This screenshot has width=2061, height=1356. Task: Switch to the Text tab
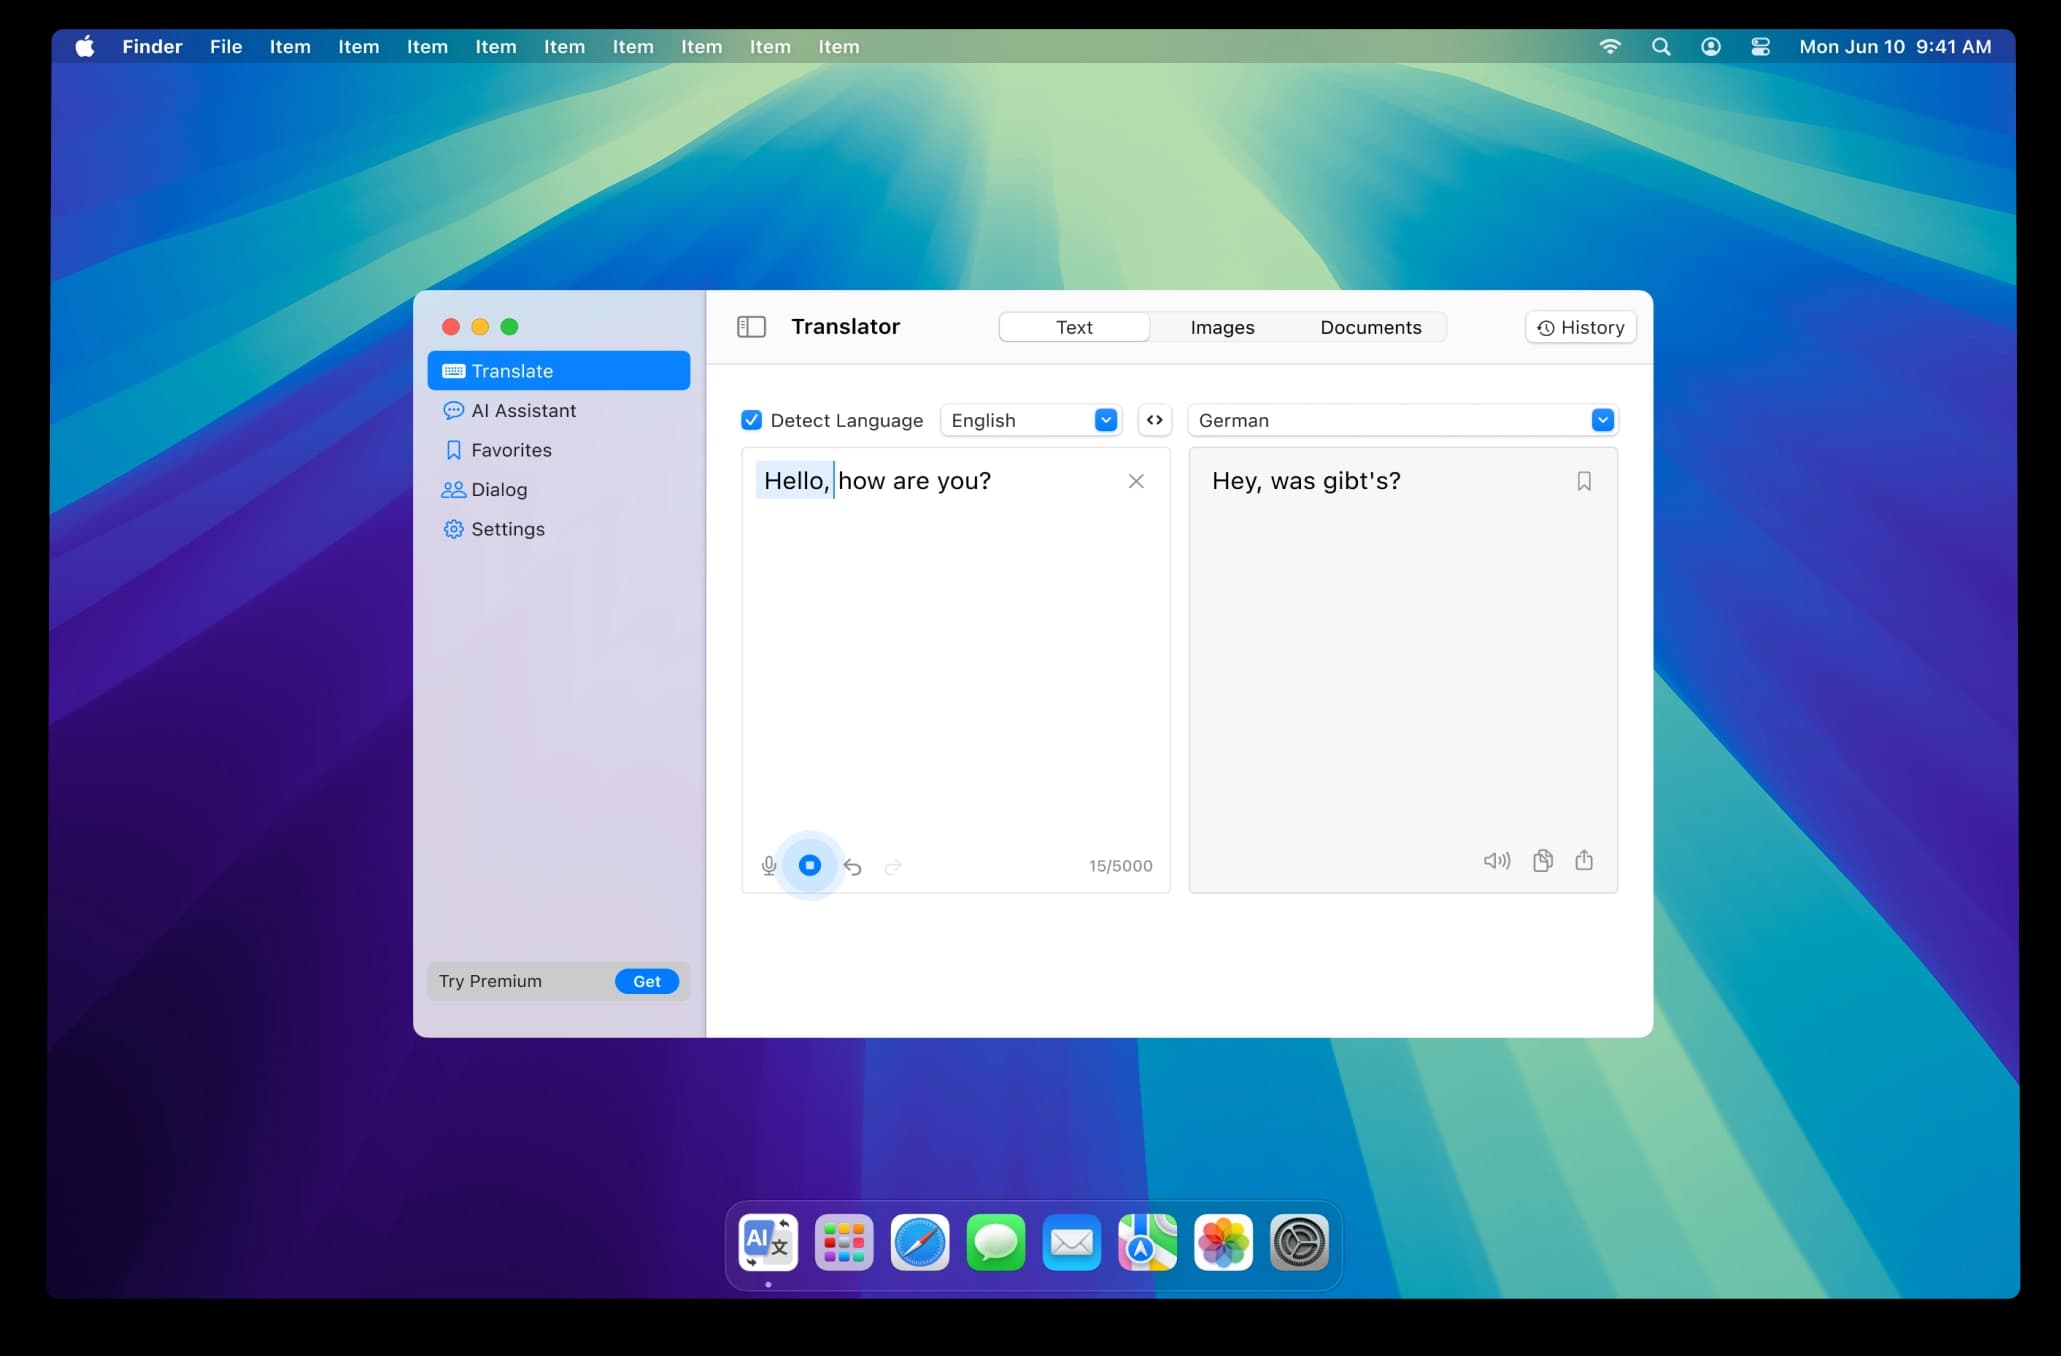pos(1074,327)
